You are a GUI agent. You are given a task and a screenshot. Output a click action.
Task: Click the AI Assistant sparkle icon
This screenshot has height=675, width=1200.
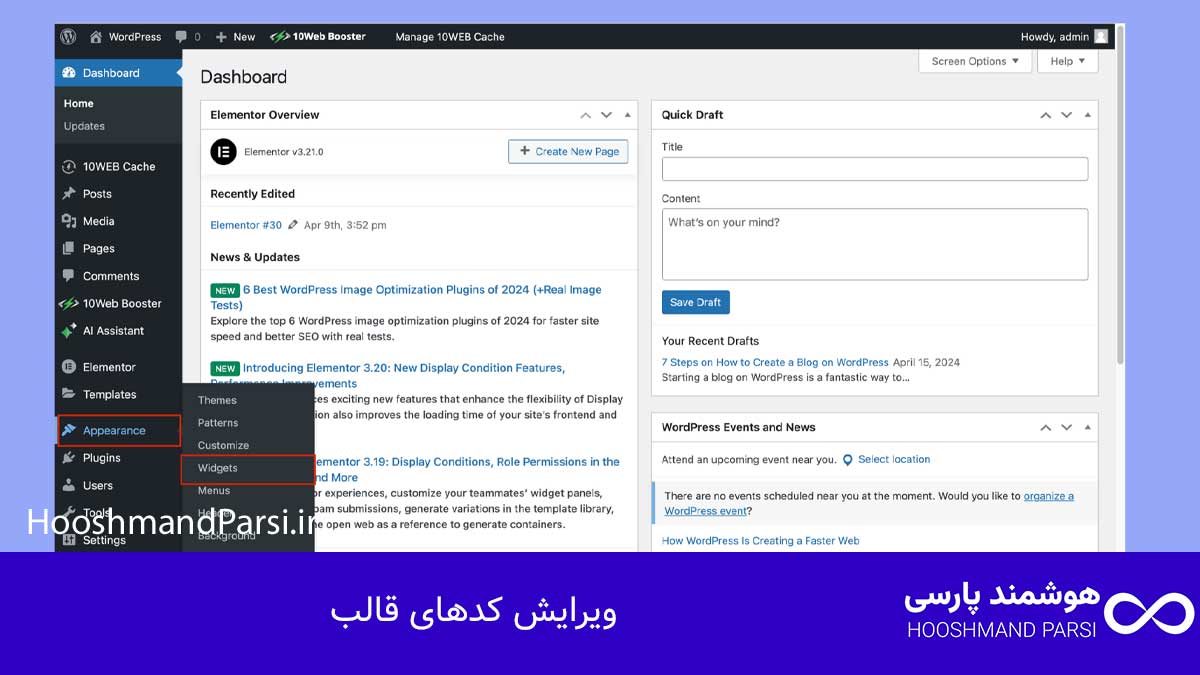tap(68, 331)
